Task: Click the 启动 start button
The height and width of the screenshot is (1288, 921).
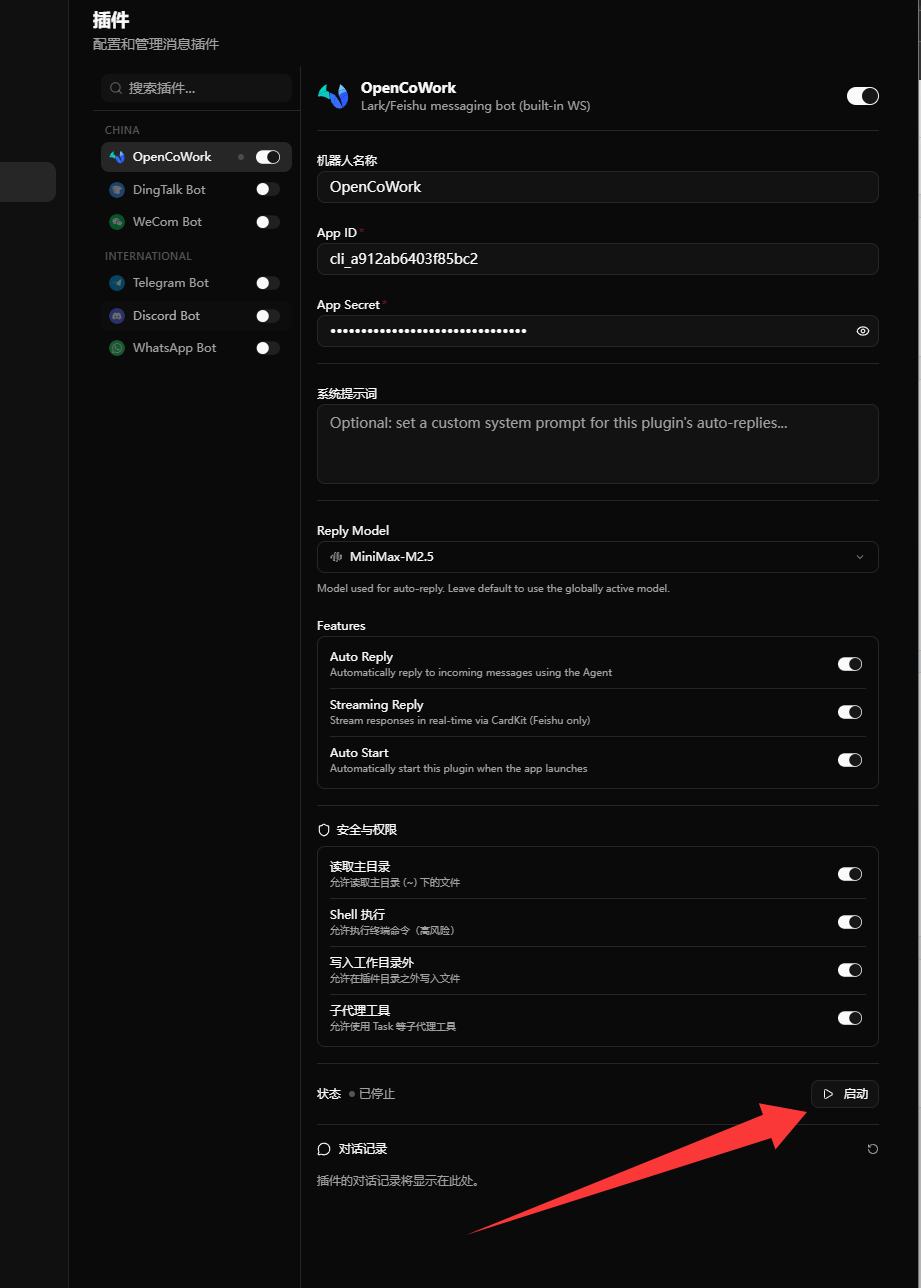Action: [845, 1094]
